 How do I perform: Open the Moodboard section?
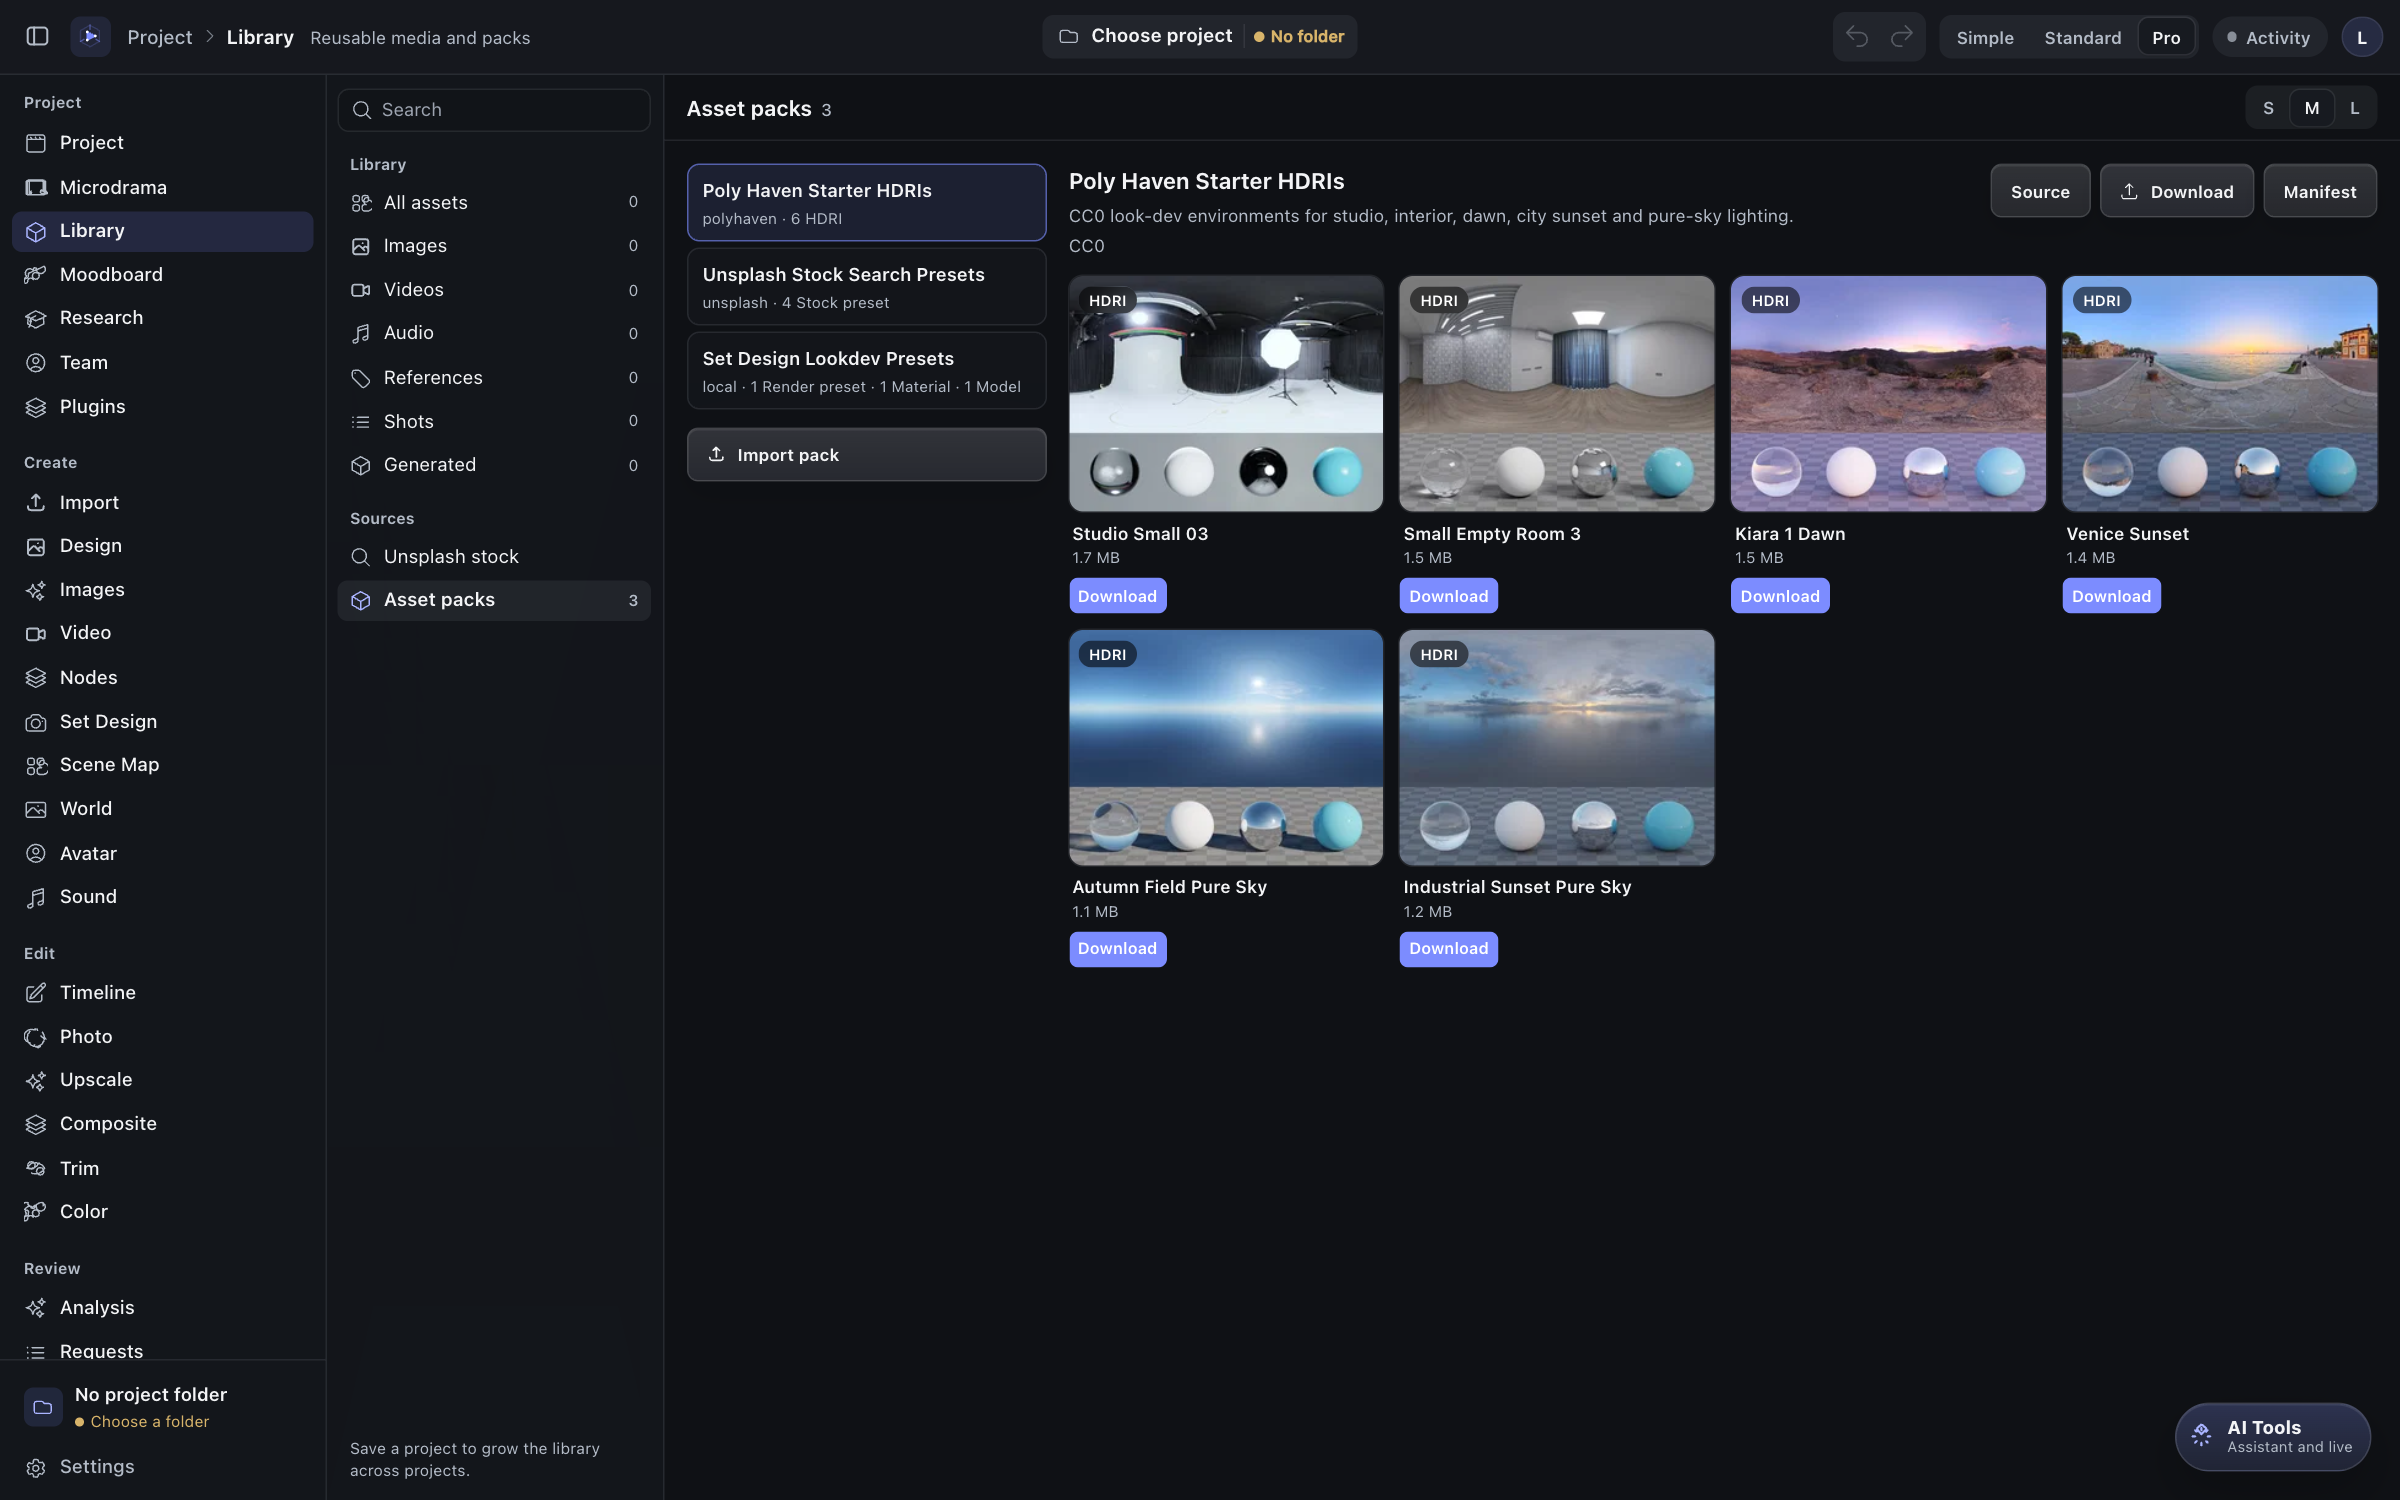tap(162, 274)
